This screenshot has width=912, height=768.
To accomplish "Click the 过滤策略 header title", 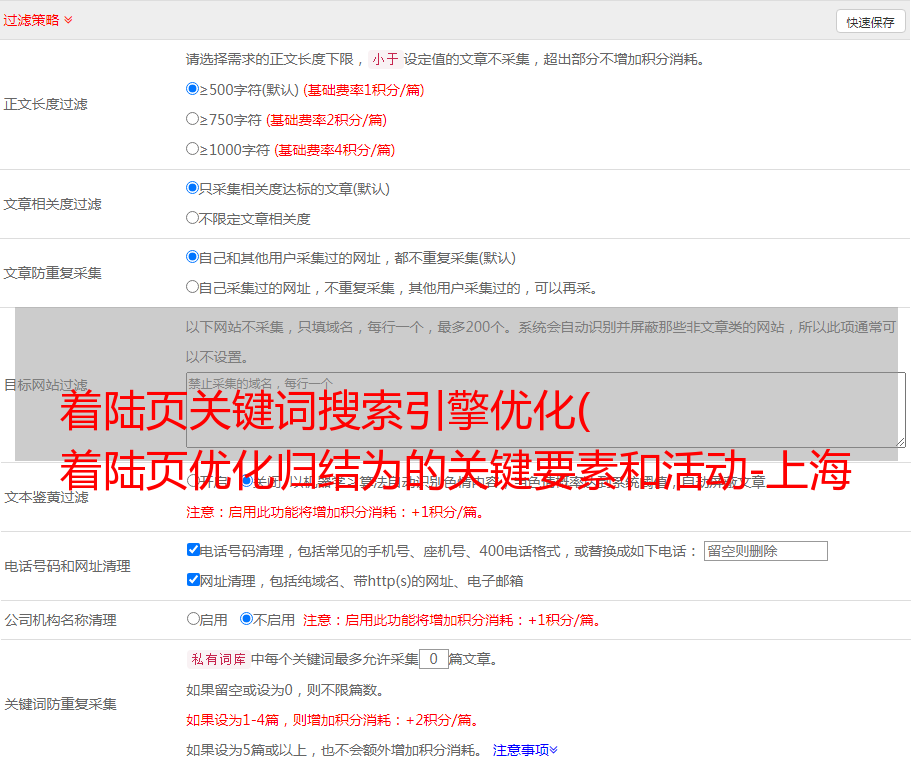I will pos(30,20).
